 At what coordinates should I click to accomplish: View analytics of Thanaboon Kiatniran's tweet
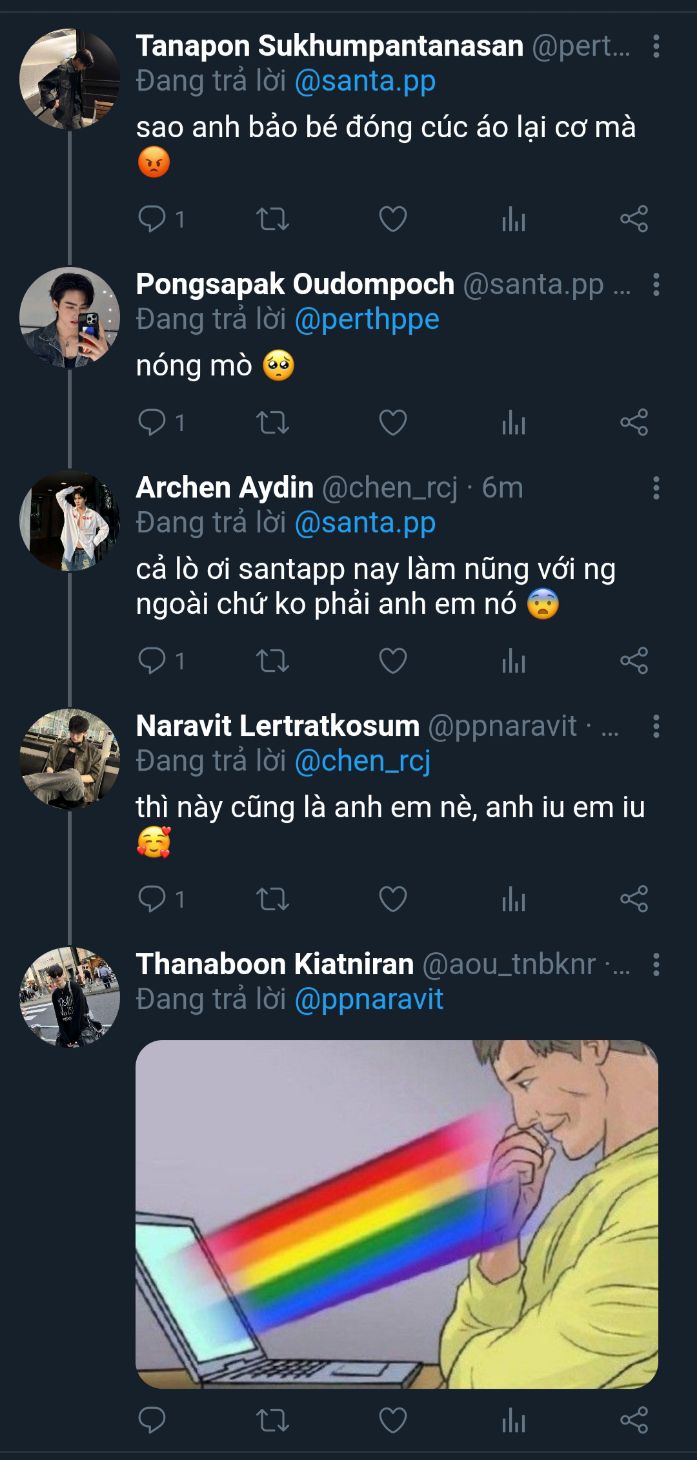(513, 1420)
